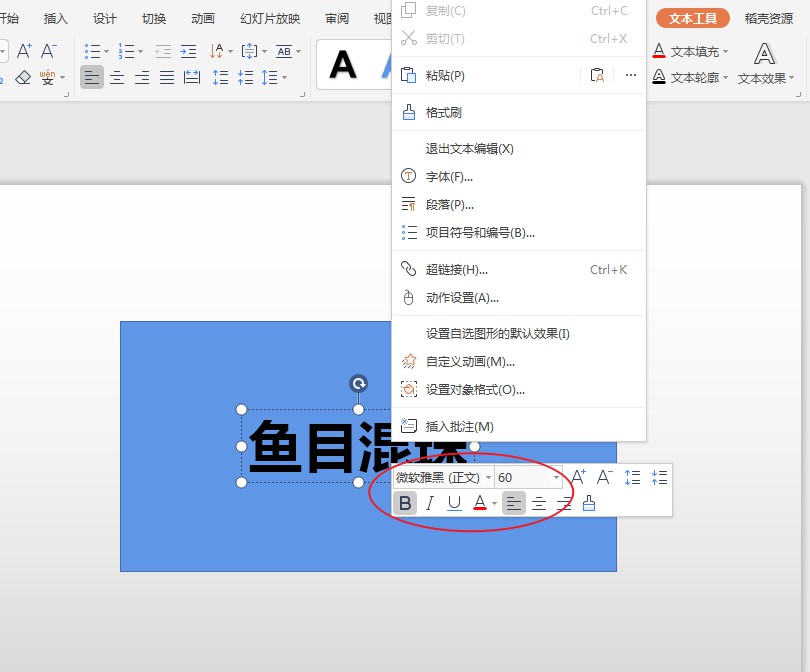
Task: Click the clear formatting eraser icon
Action: (x=22, y=78)
